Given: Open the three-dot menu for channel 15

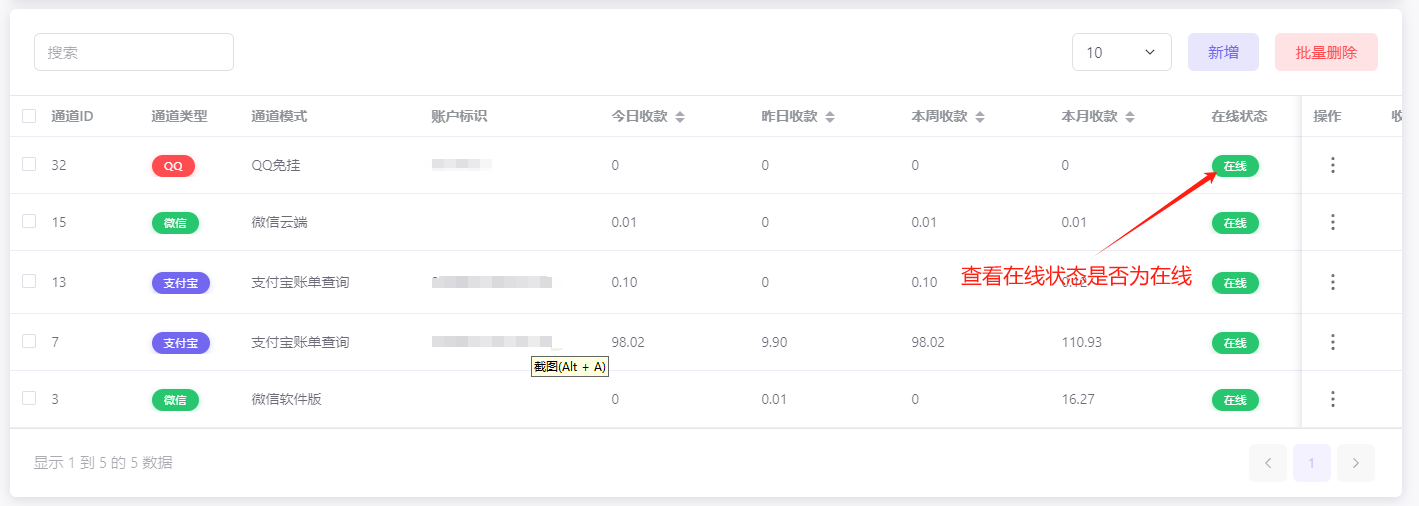Looking at the screenshot, I should click(1332, 222).
